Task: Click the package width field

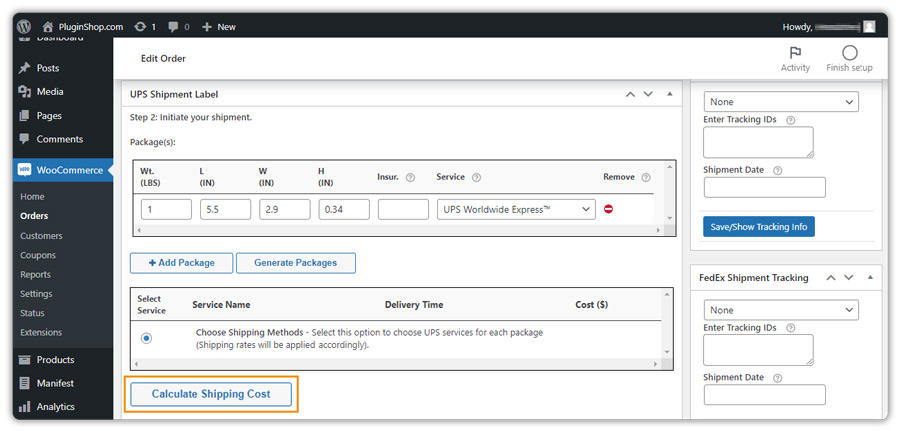Action: tap(285, 209)
